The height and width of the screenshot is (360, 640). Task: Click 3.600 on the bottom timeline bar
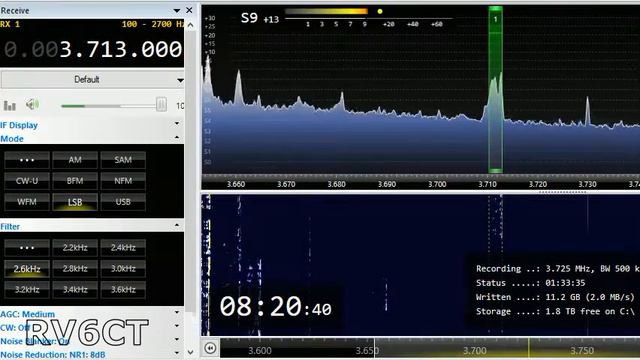pos(260,351)
